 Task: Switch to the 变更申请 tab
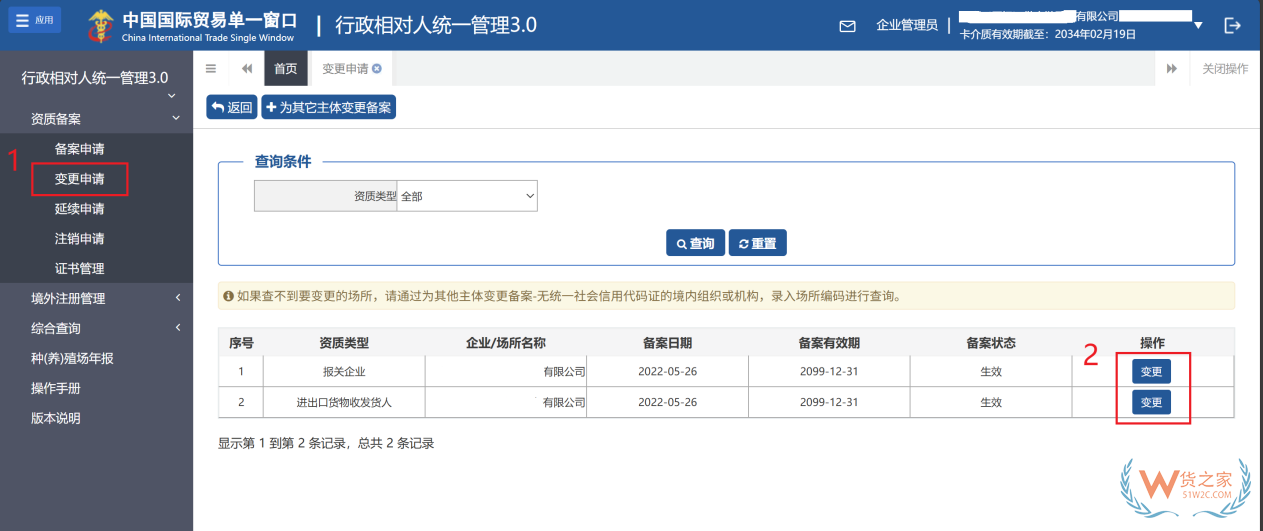coord(345,68)
